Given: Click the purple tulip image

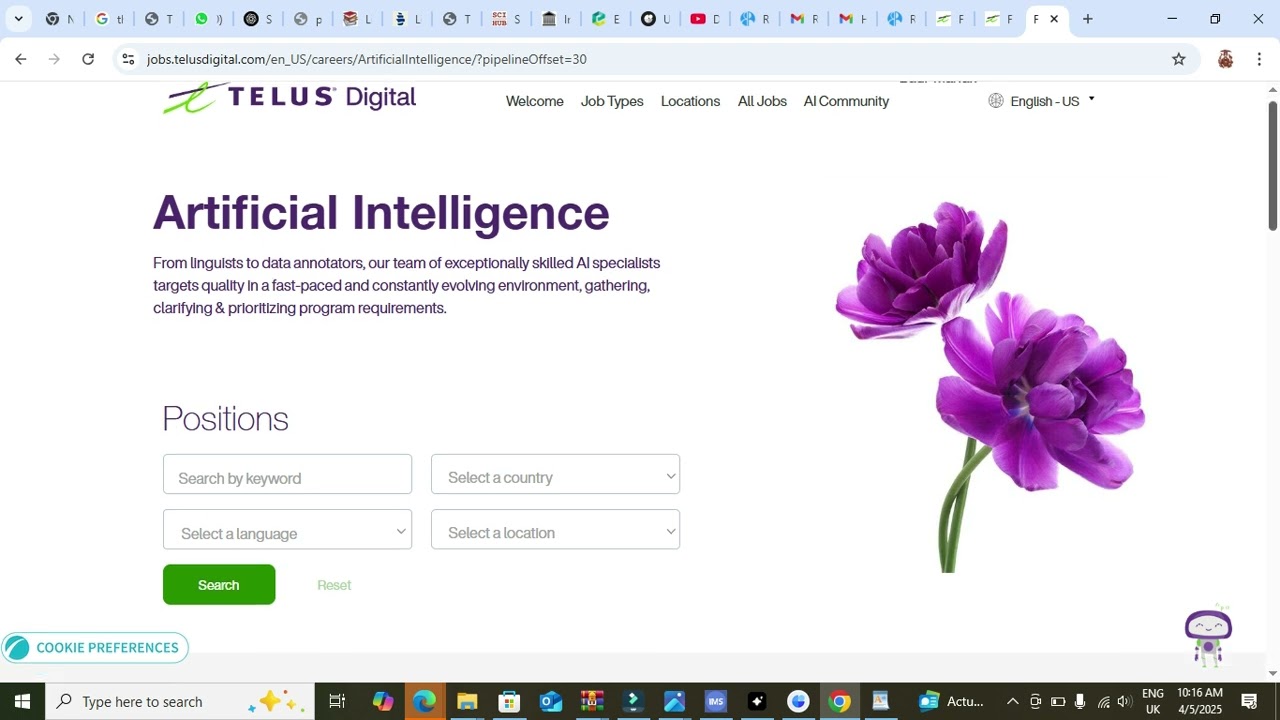Looking at the screenshot, I should (x=990, y=386).
